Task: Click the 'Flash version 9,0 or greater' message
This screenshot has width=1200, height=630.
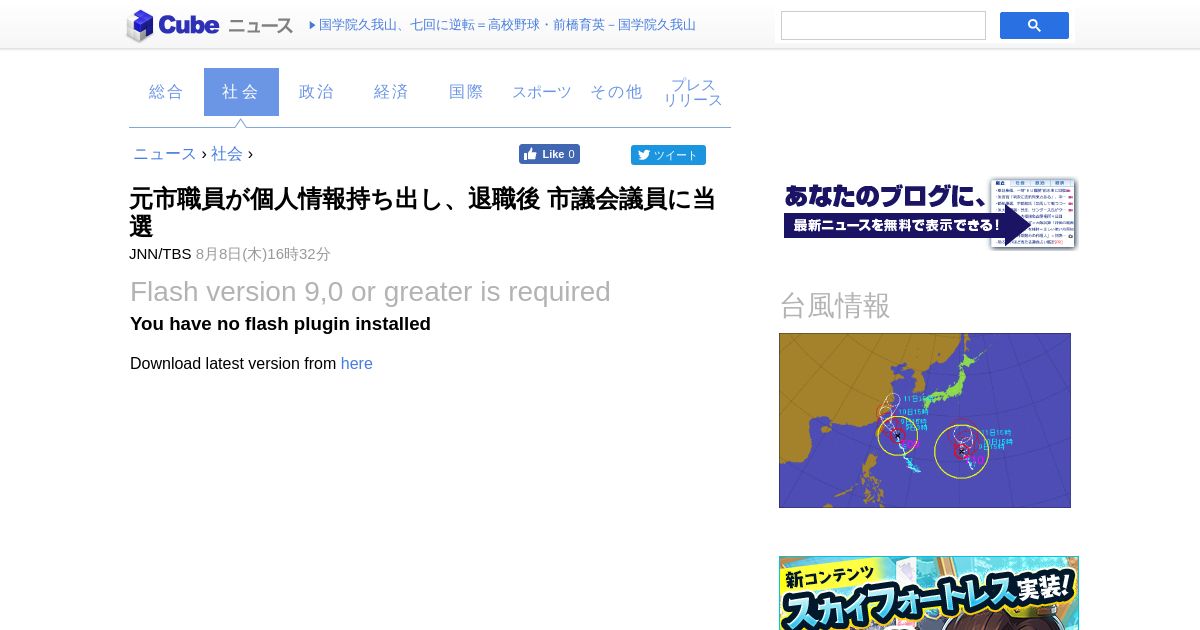Action: (x=370, y=292)
